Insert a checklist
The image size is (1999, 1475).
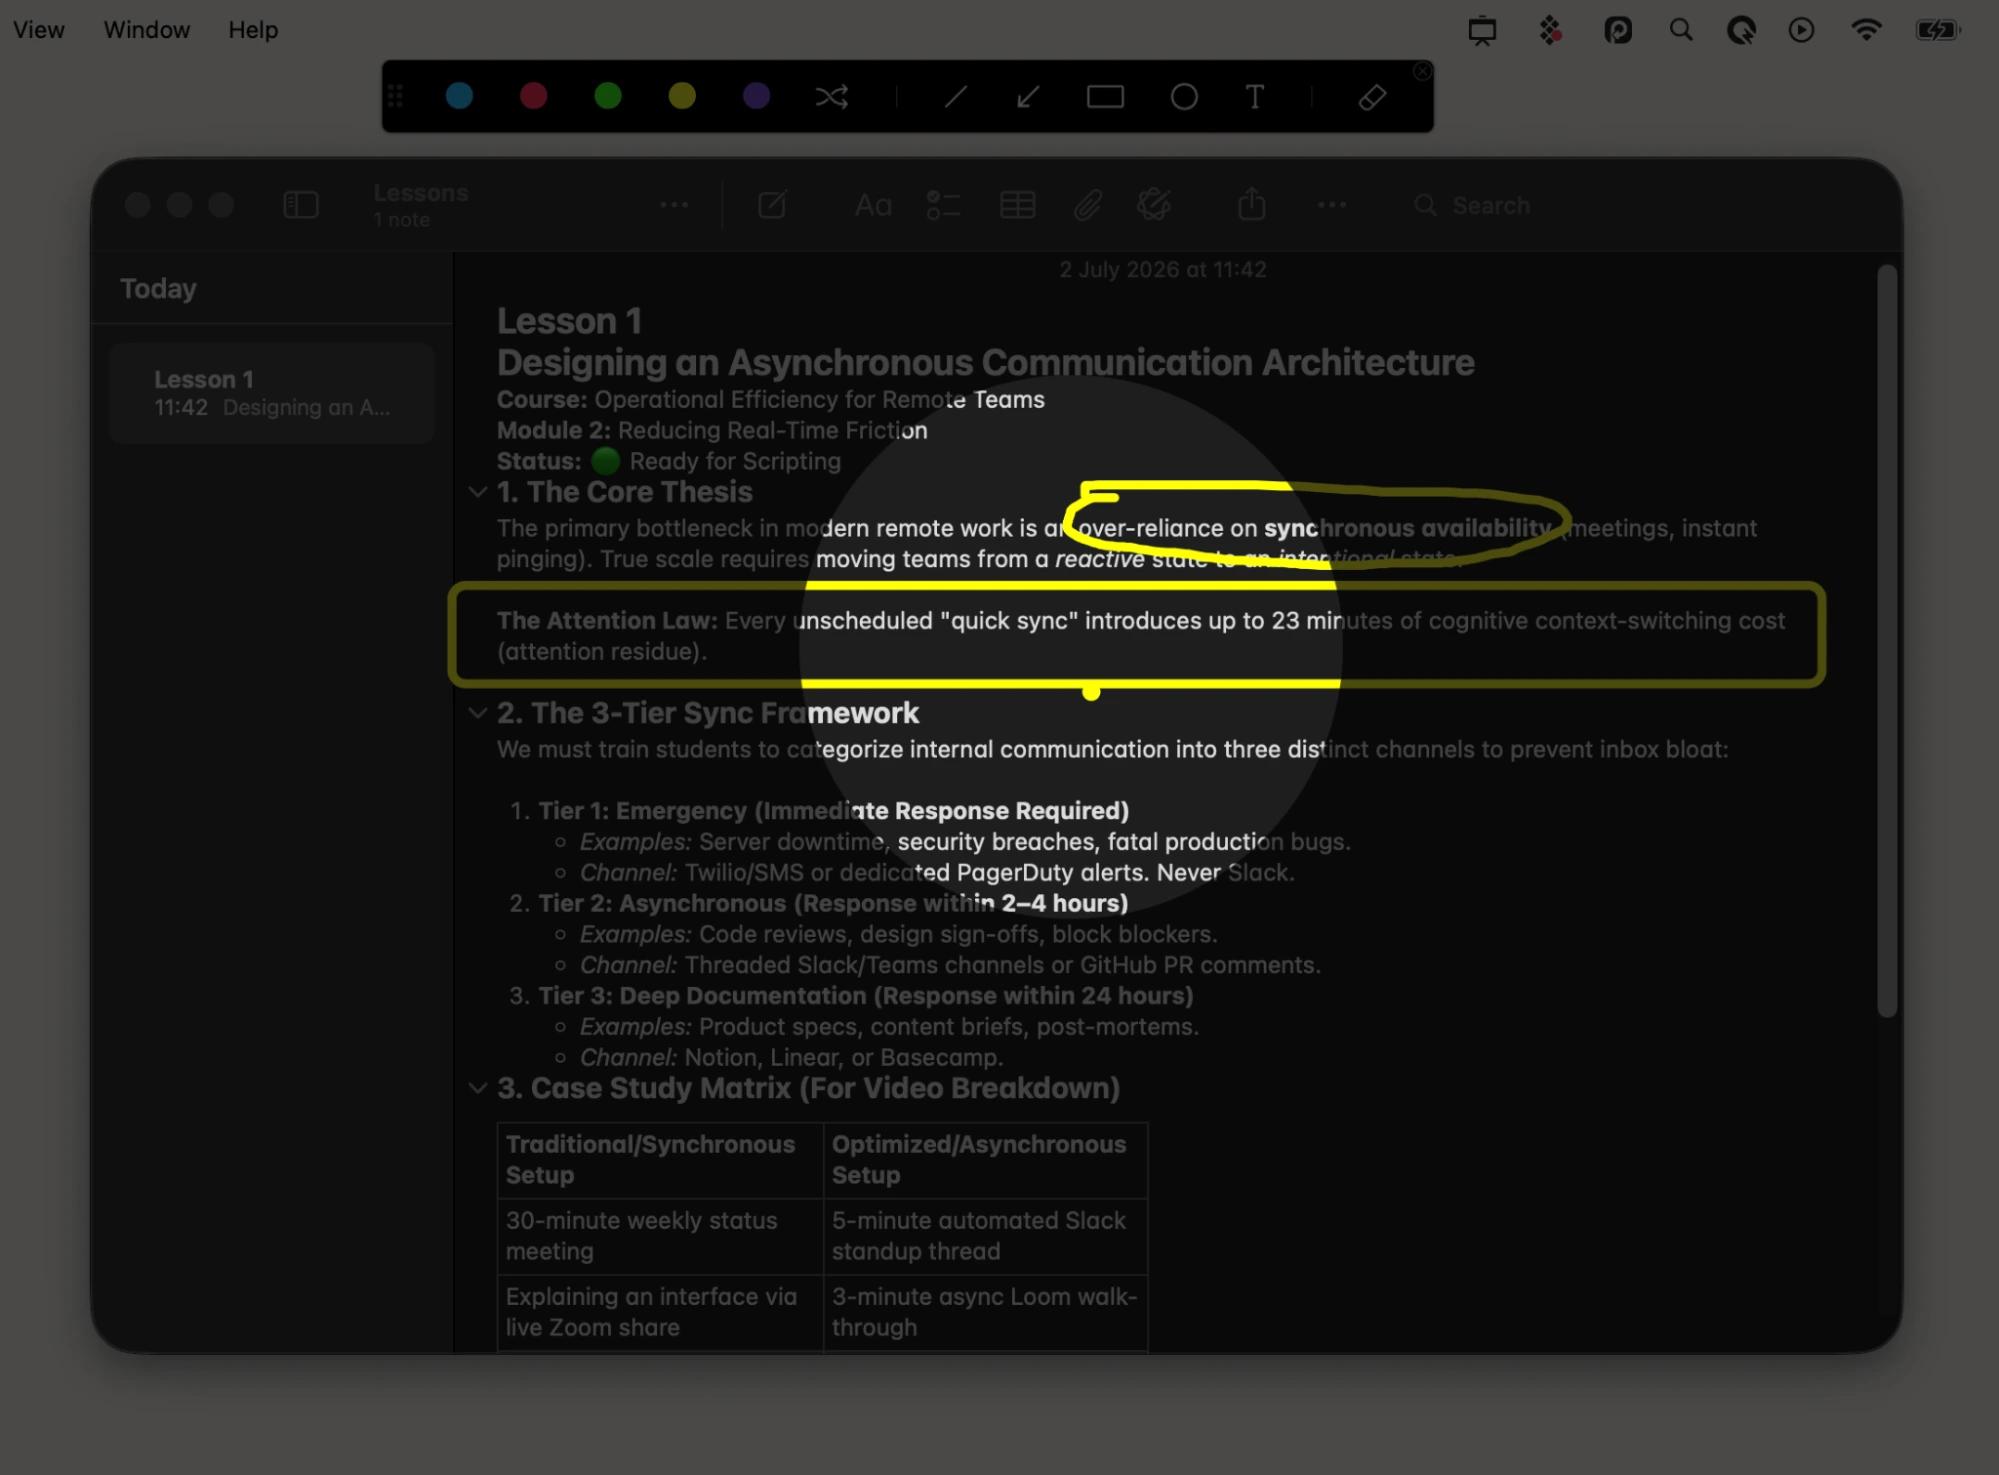click(943, 205)
